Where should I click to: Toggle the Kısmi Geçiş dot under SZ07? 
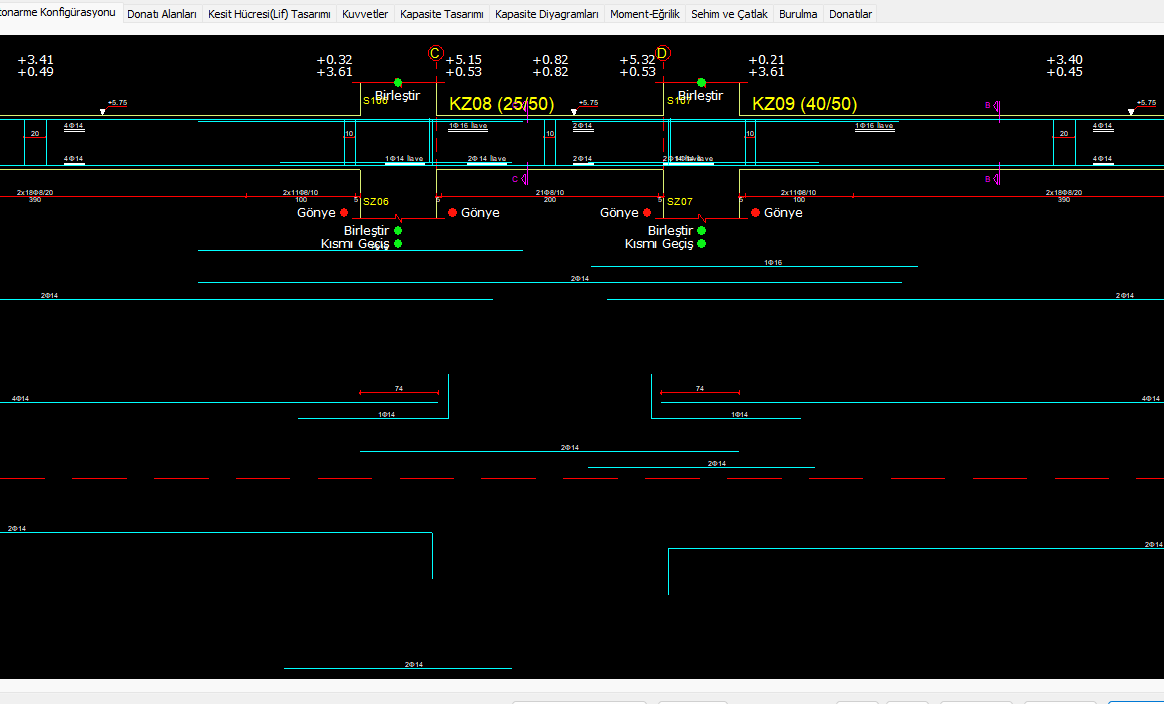tap(701, 244)
